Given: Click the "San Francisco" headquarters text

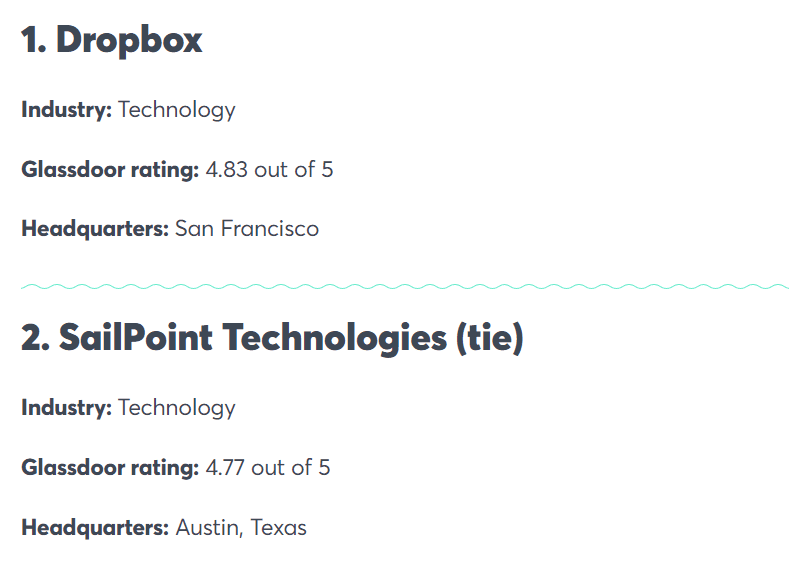Looking at the screenshot, I should click(247, 229).
